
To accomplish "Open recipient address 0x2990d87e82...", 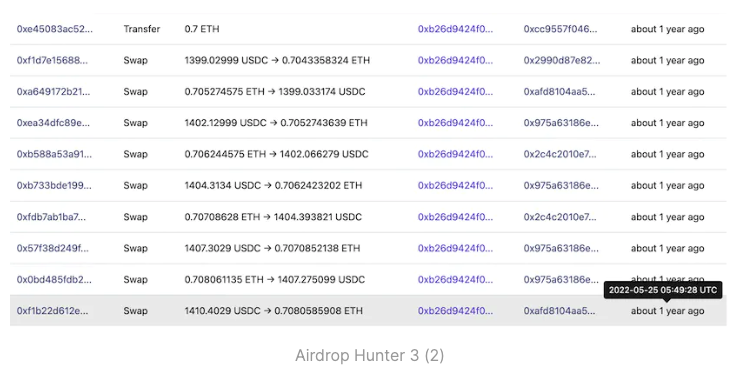I will [x=562, y=61].
